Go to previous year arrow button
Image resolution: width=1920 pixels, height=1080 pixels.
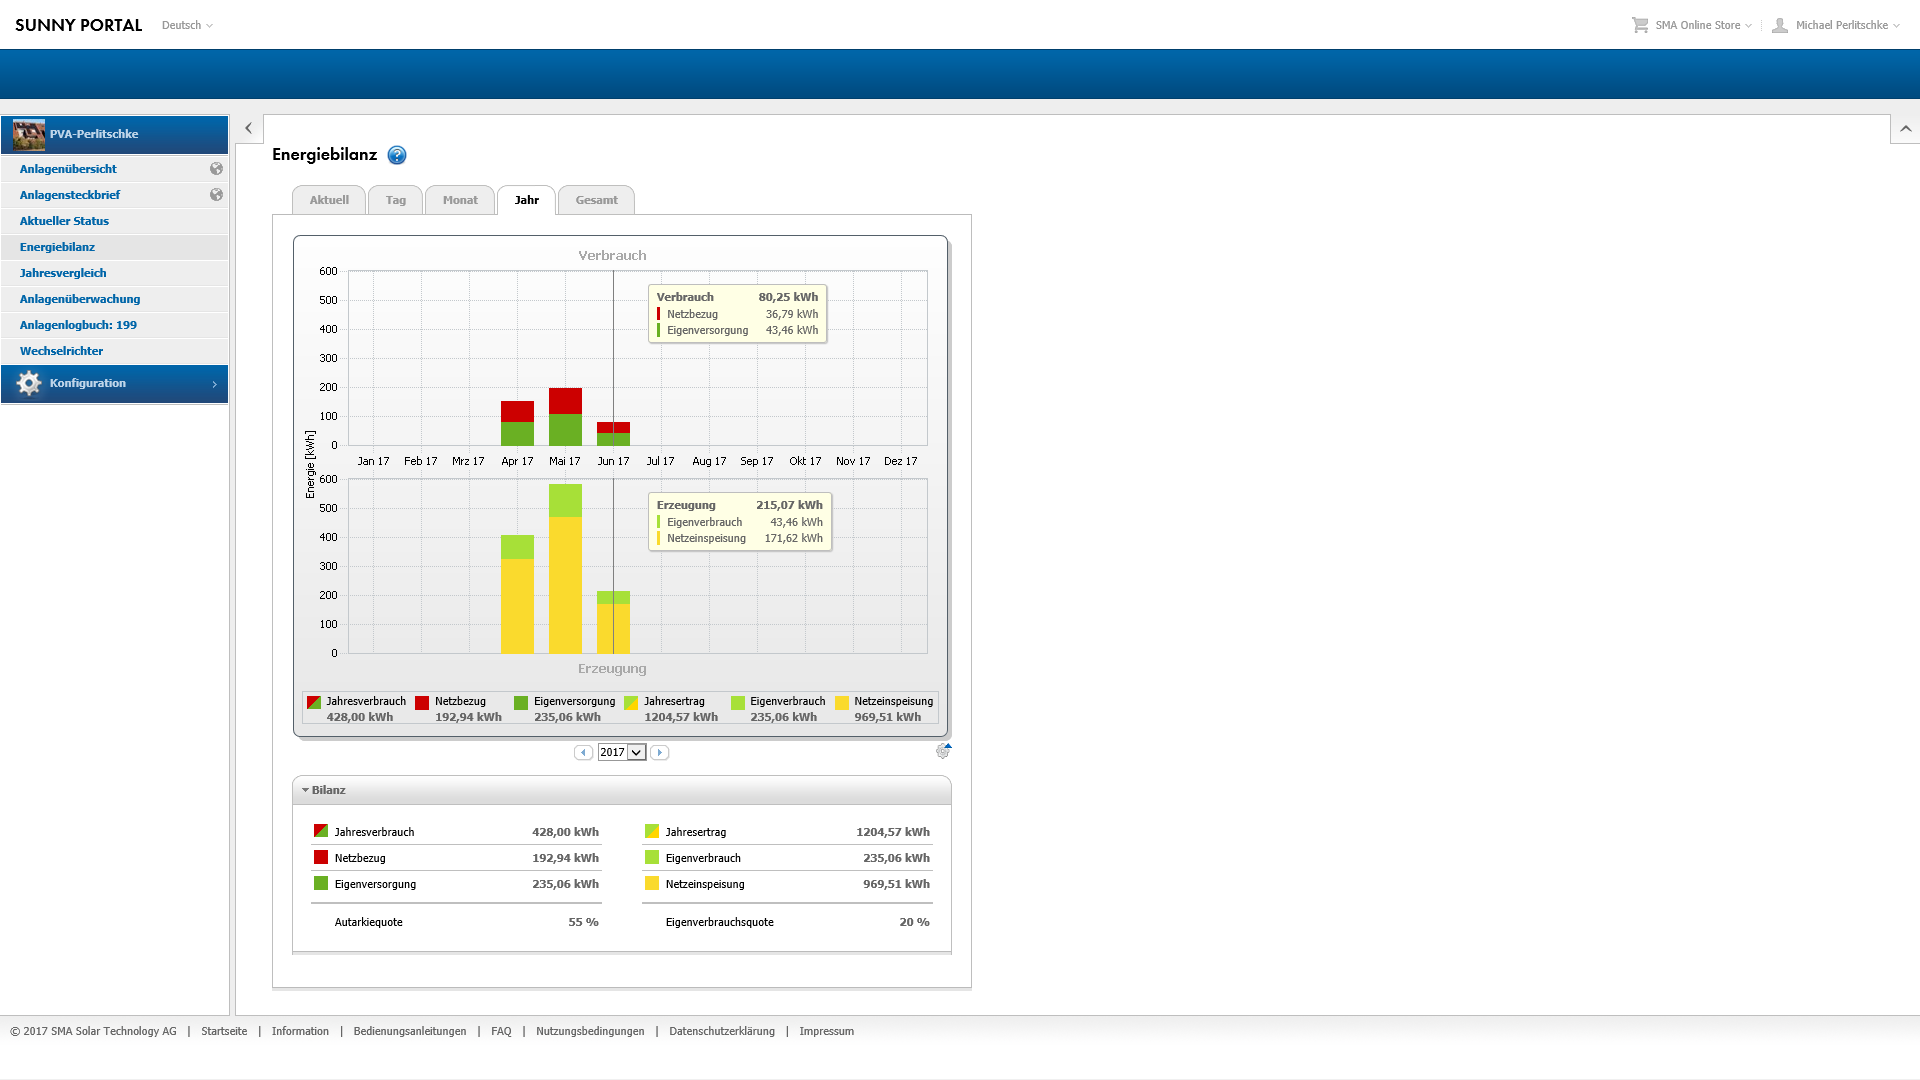tap(583, 752)
